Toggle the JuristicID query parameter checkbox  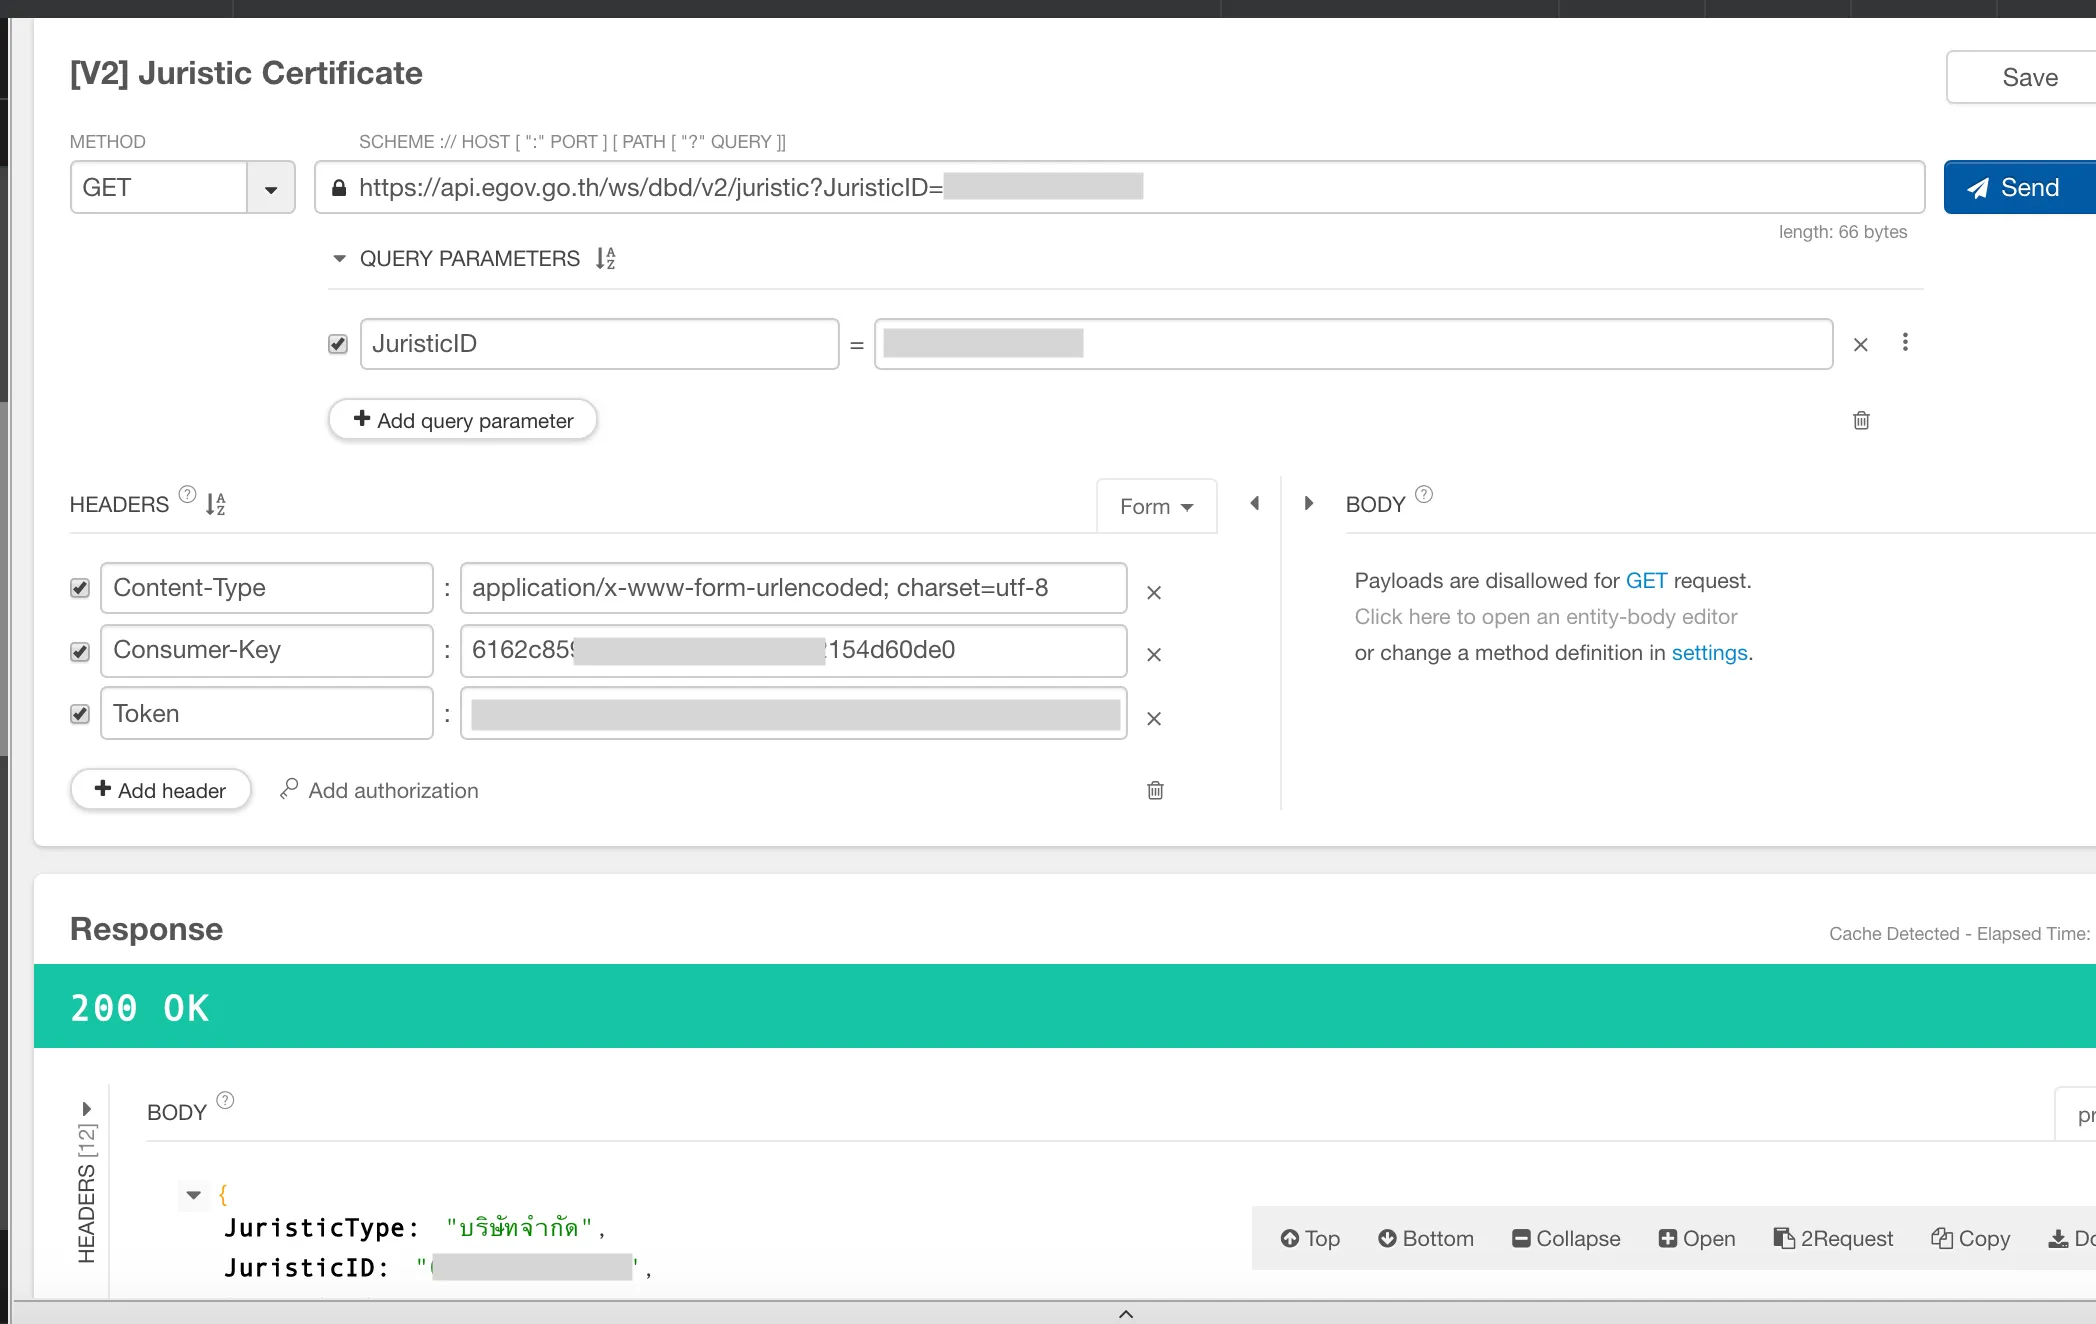click(x=337, y=343)
